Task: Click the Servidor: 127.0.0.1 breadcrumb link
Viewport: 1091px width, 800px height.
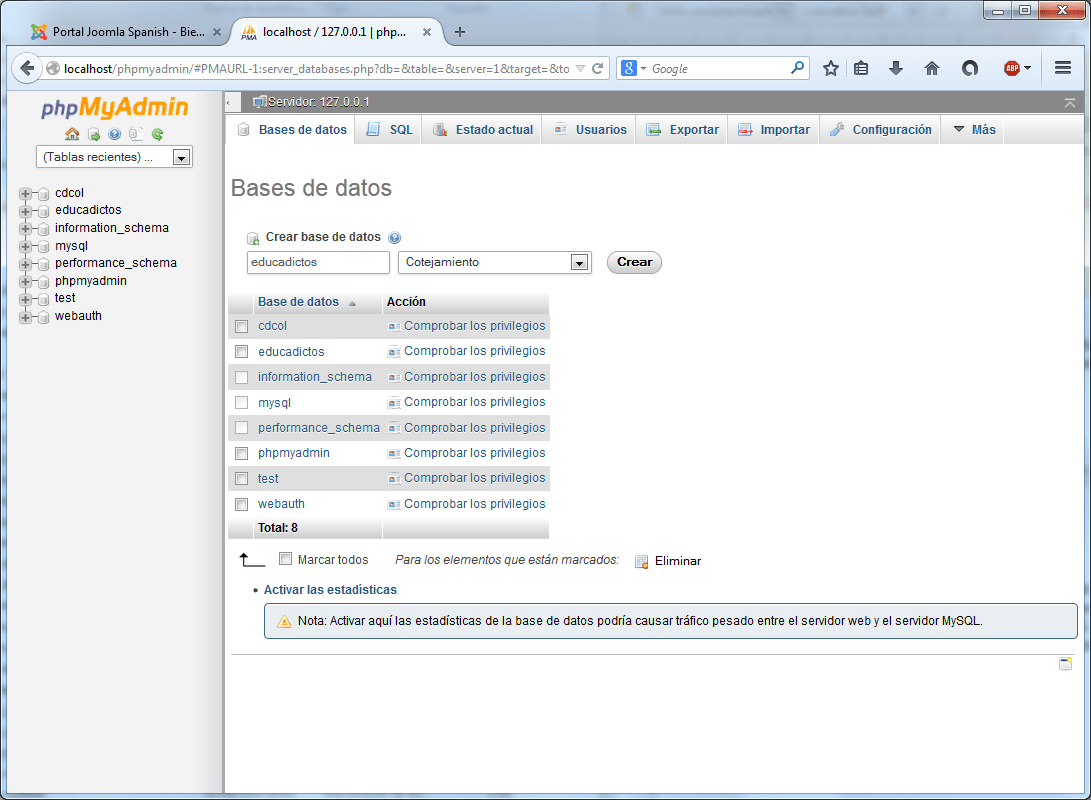Action: 319,102
